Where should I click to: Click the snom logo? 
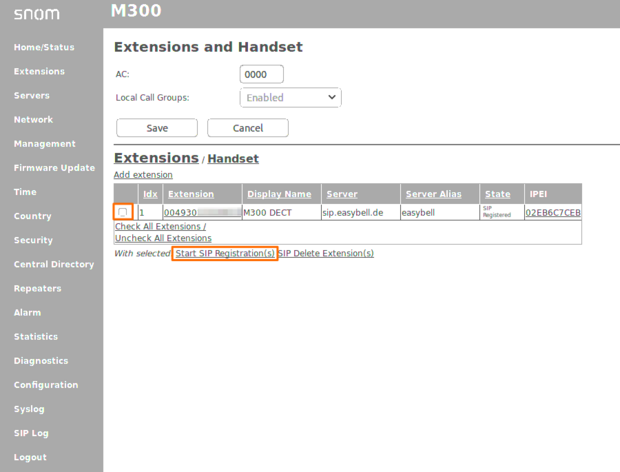tap(36, 14)
